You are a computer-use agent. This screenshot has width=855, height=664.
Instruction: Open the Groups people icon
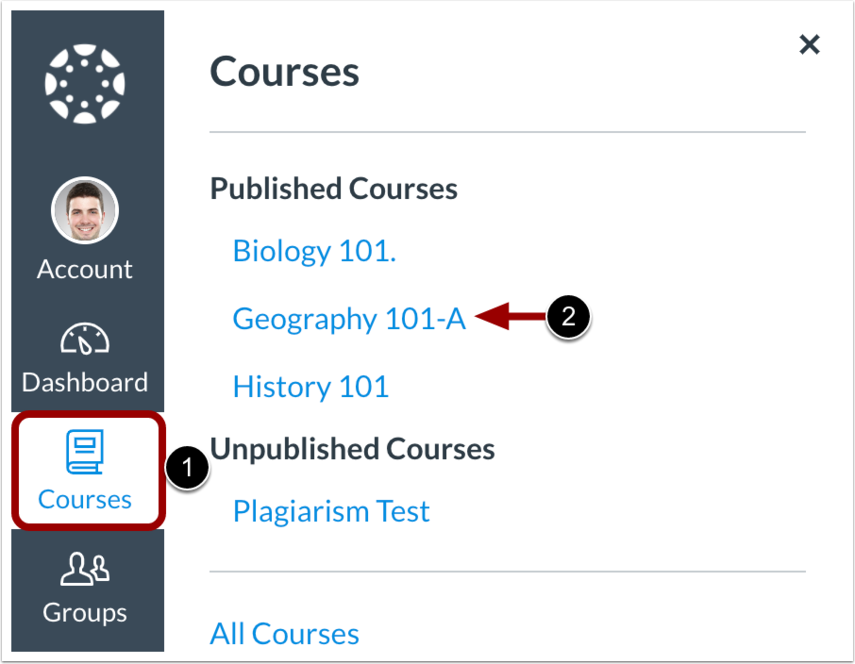click(85, 569)
